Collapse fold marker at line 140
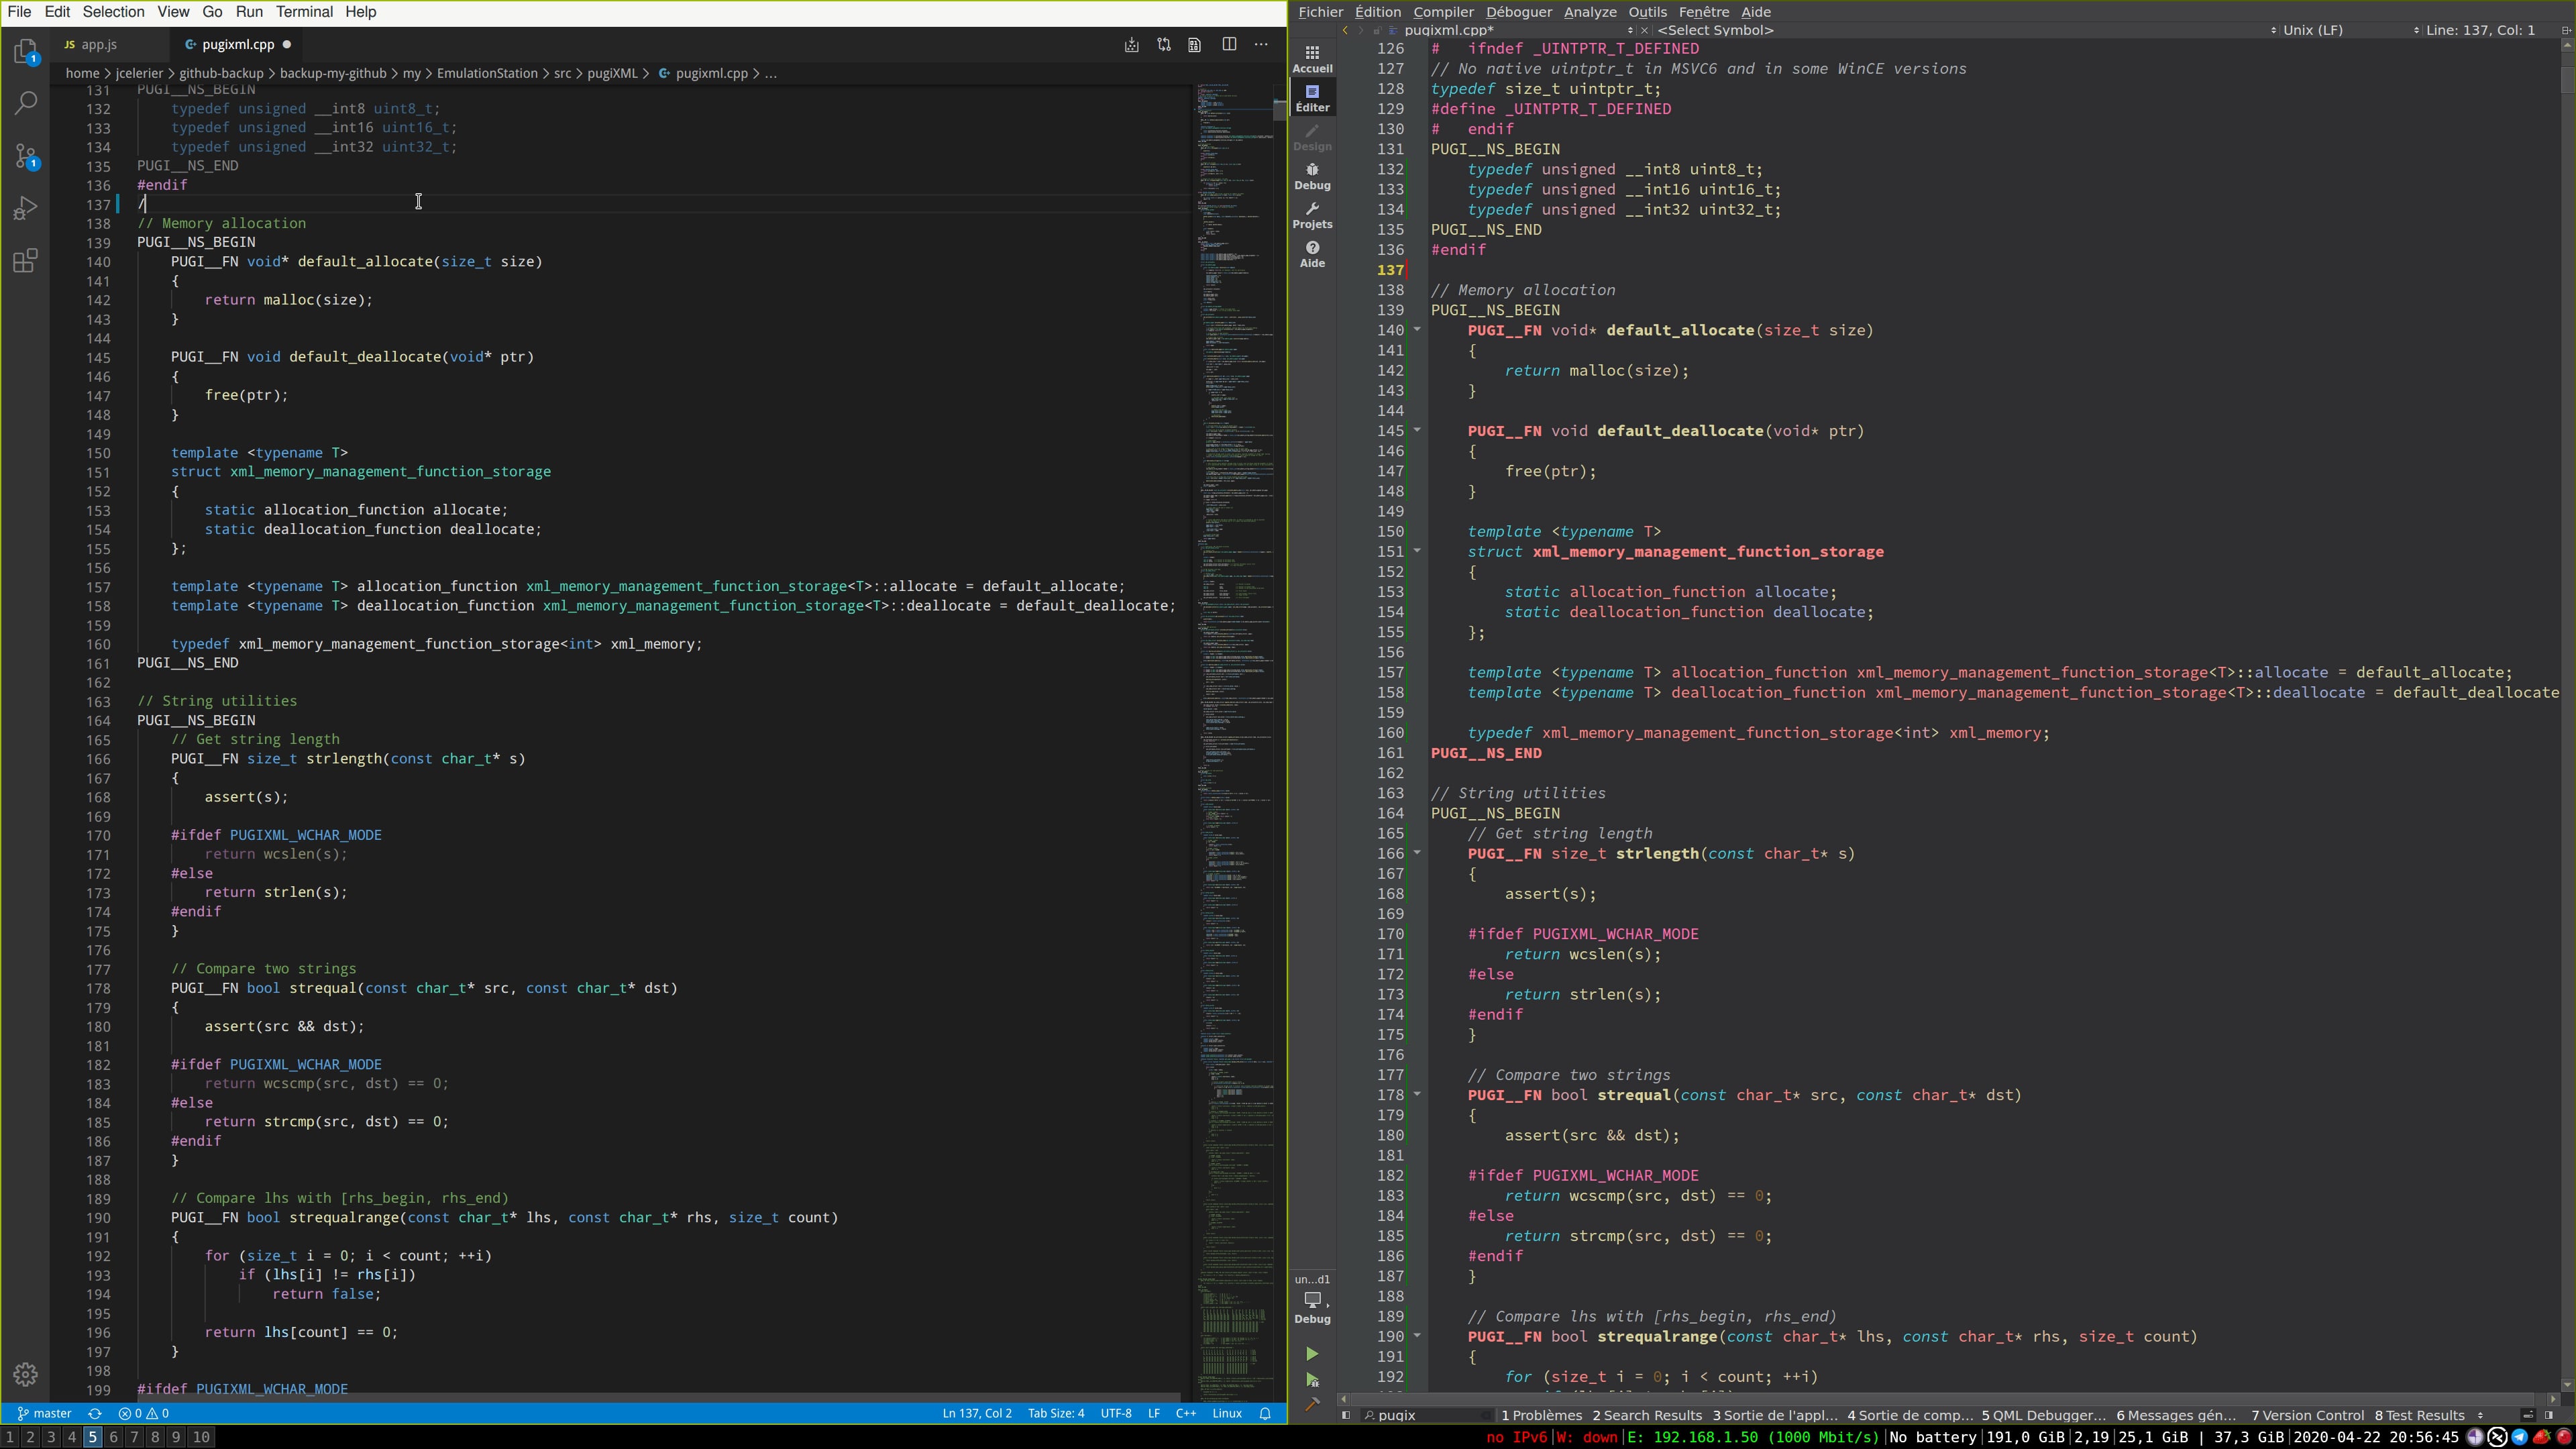This screenshot has width=2576, height=1449. pyautogui.click(x=1417, y=330)
